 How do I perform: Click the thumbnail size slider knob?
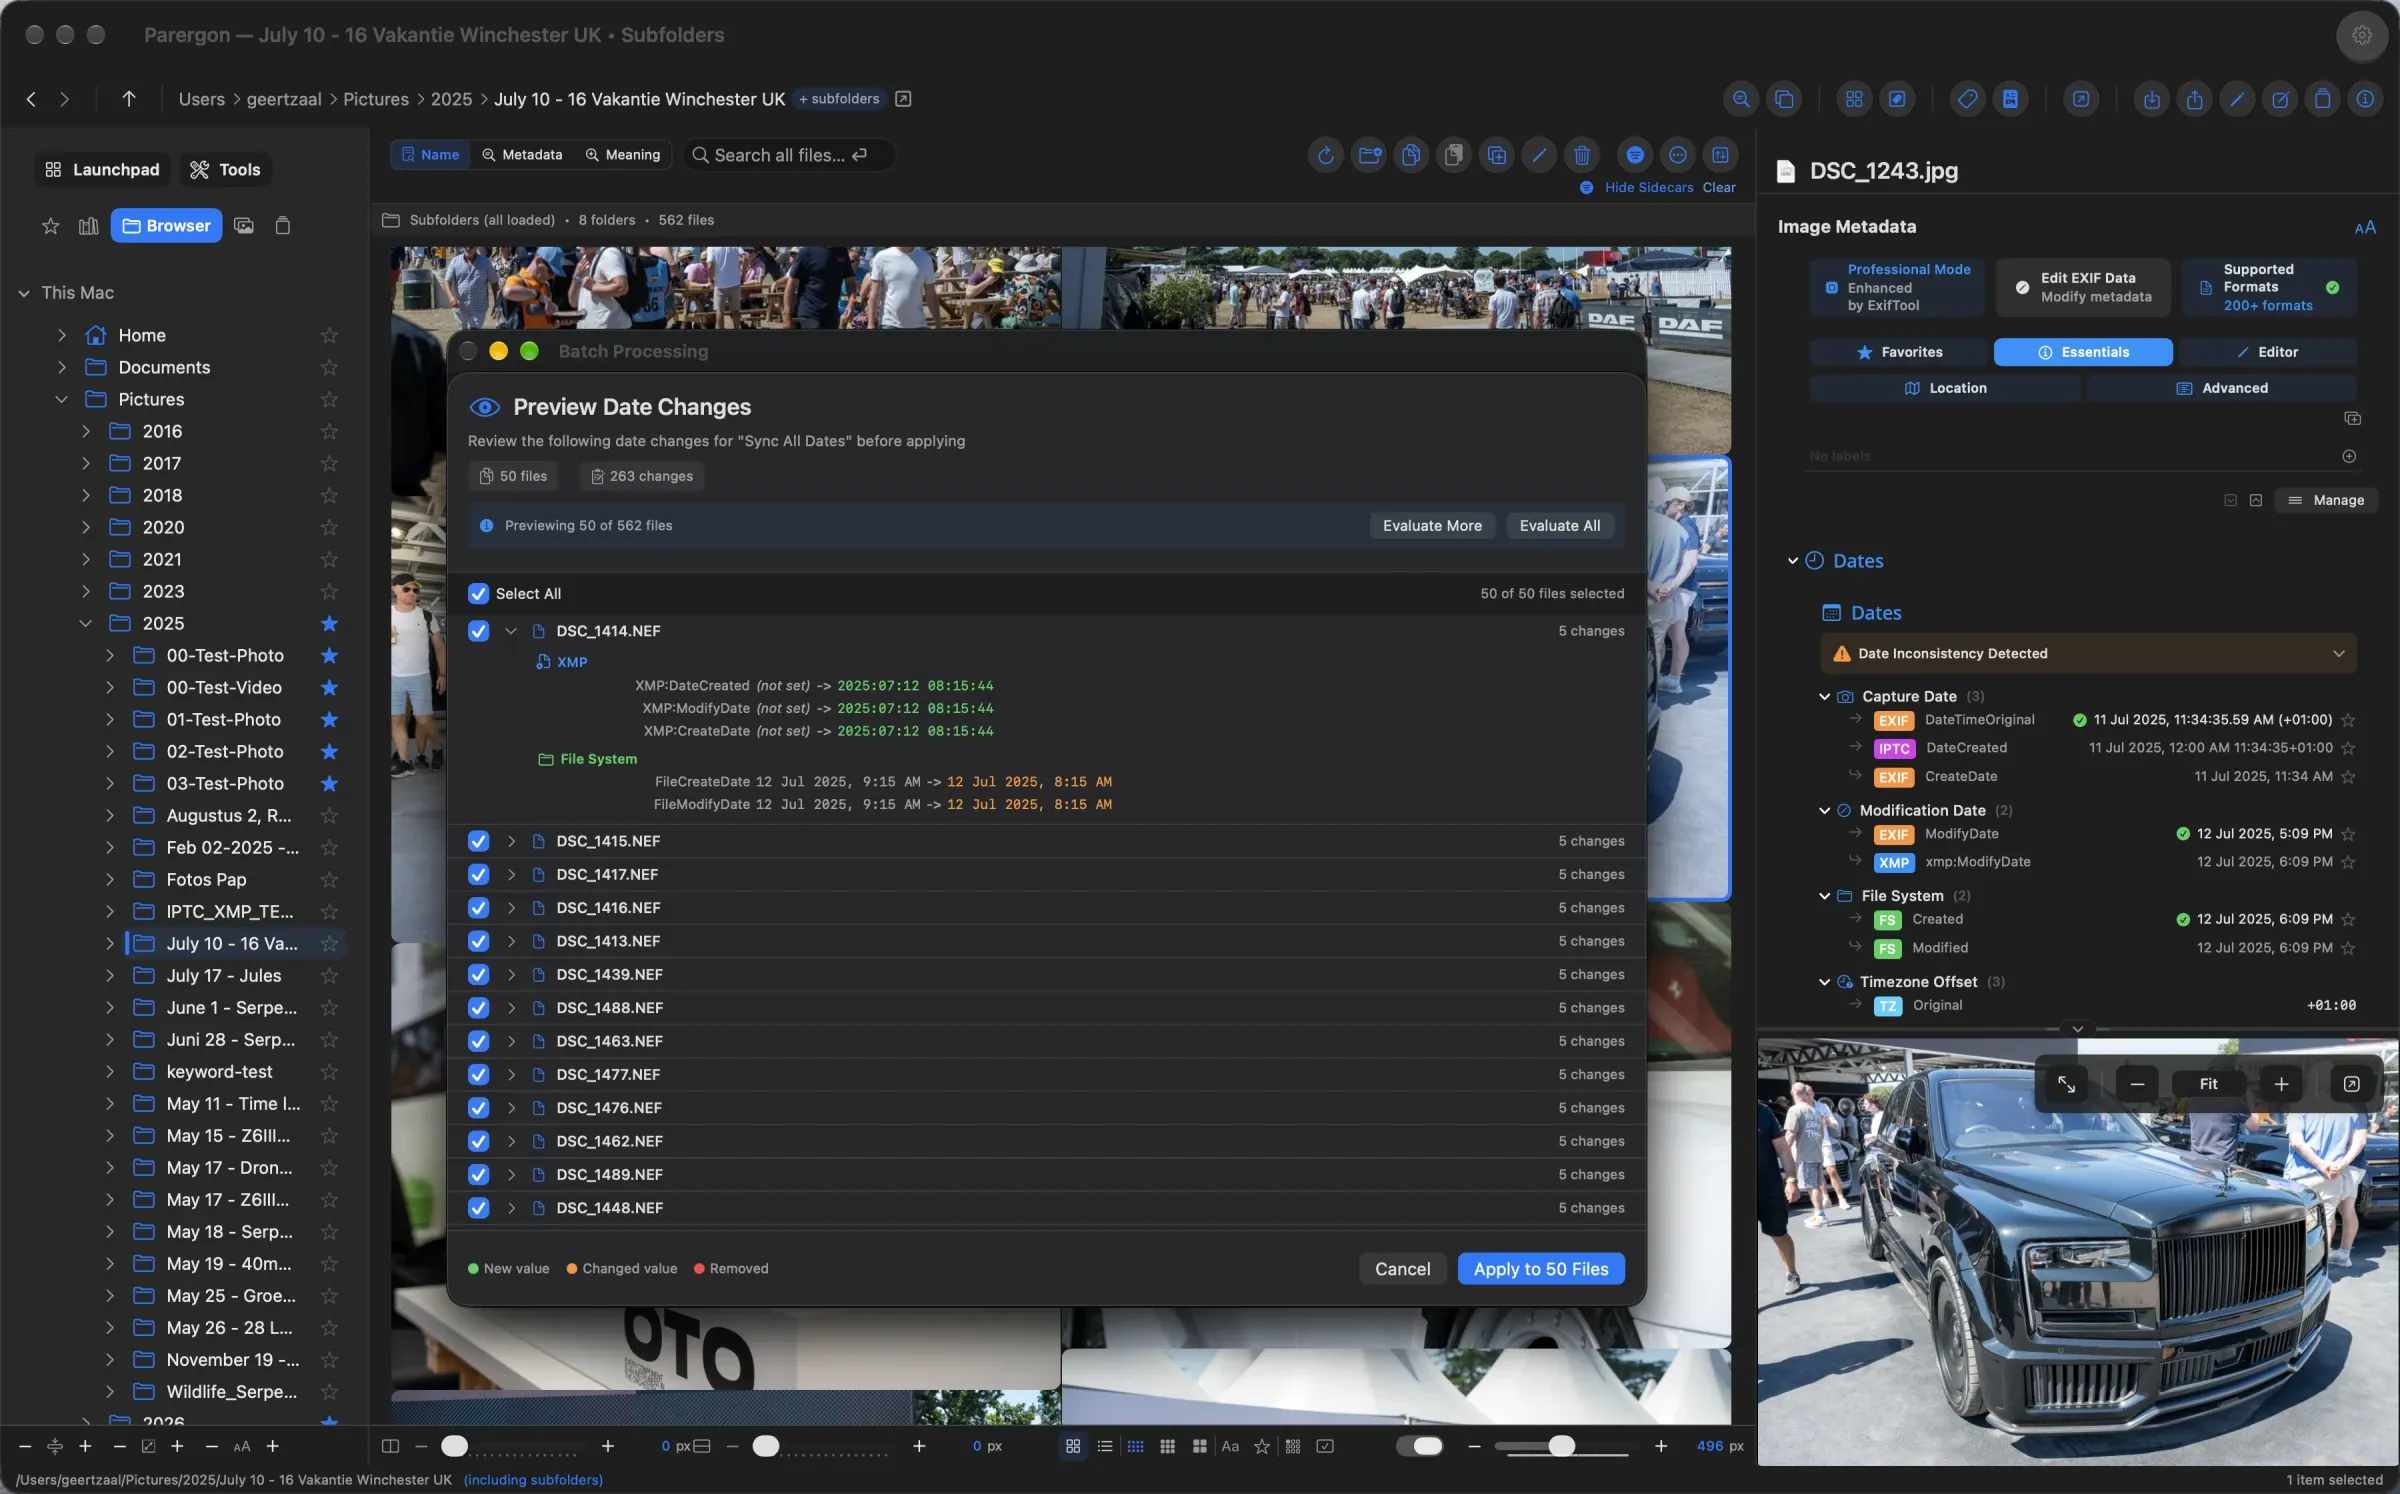1562,1446
